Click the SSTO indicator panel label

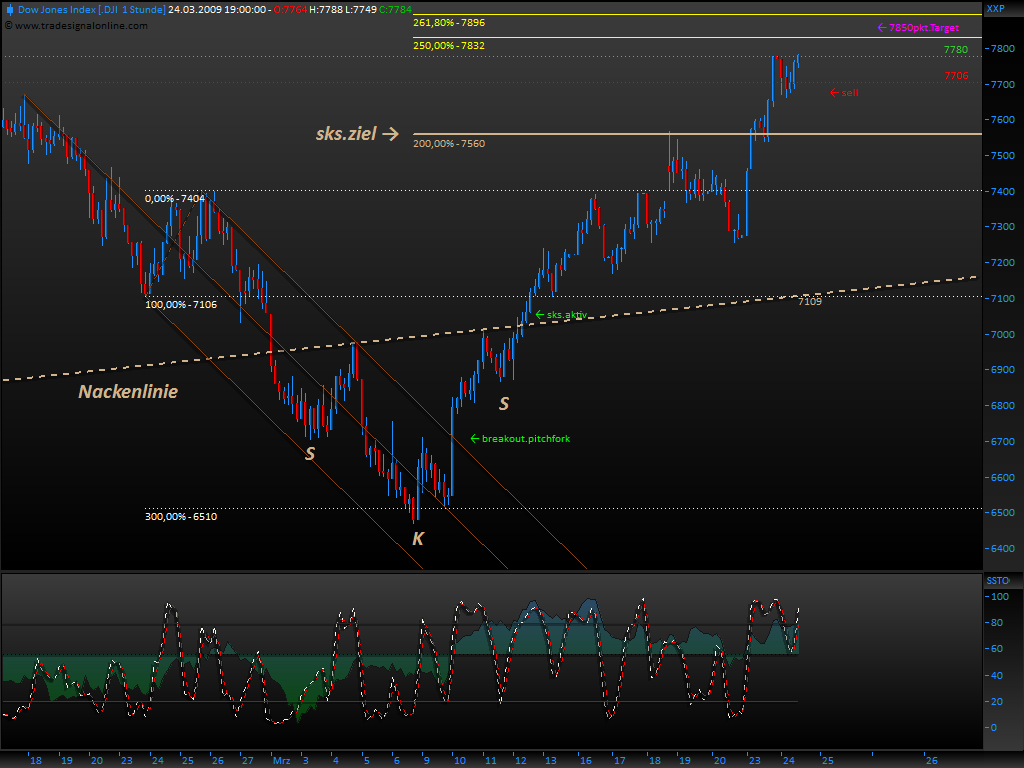(x=997, y=581)
